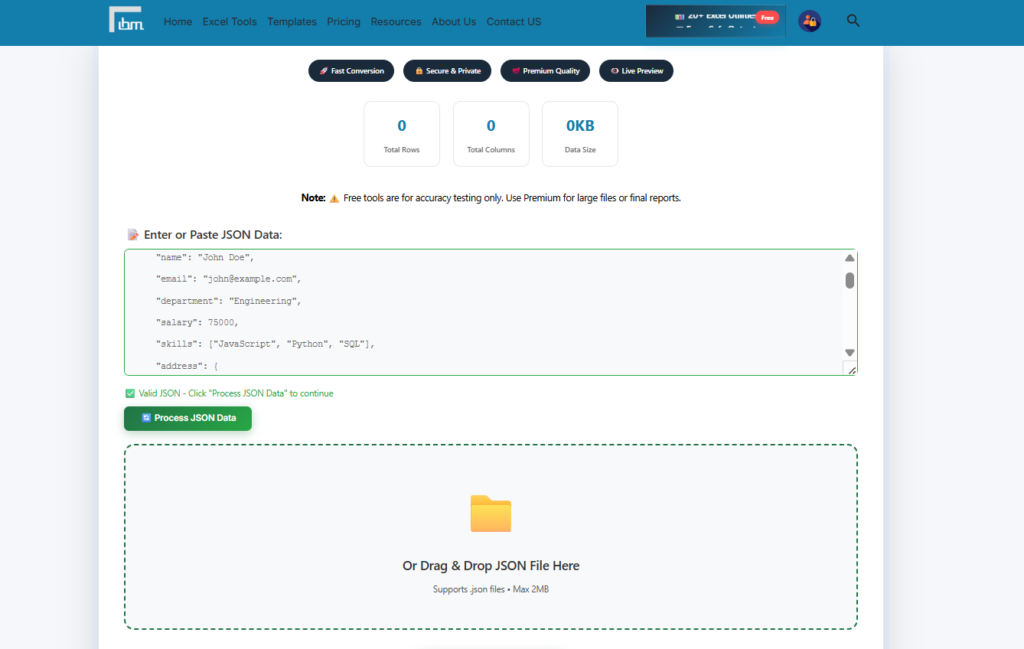Click the textarea scrollbar down arrow

point(849,353)
